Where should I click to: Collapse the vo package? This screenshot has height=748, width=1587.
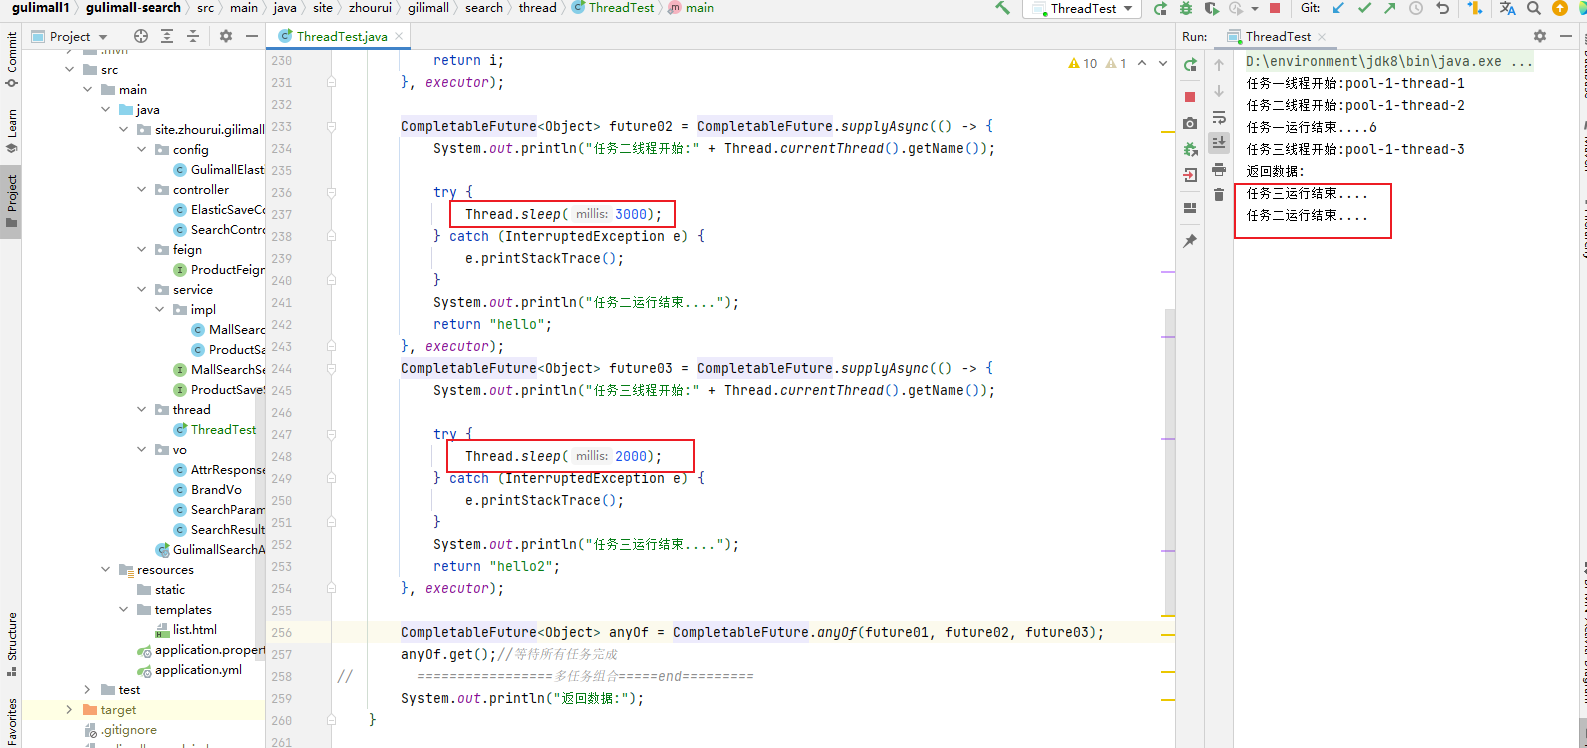coord(141,450)
